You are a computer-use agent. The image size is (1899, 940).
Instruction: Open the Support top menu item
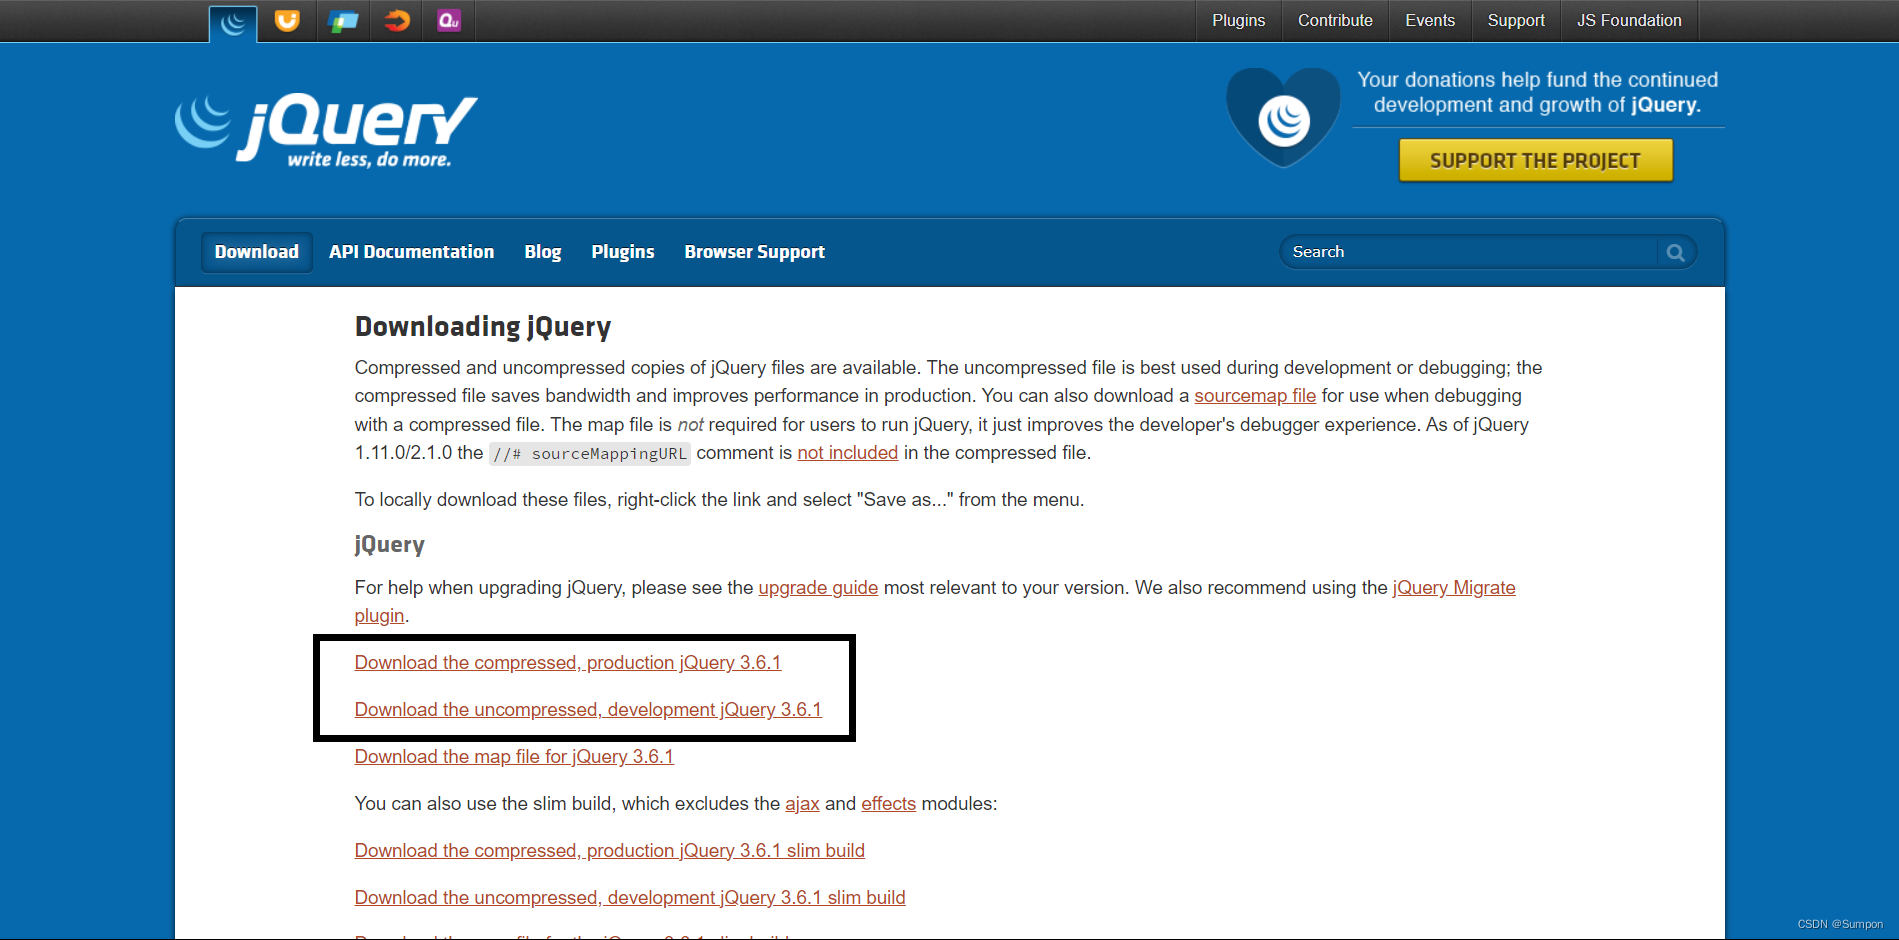click(1516, 20)
